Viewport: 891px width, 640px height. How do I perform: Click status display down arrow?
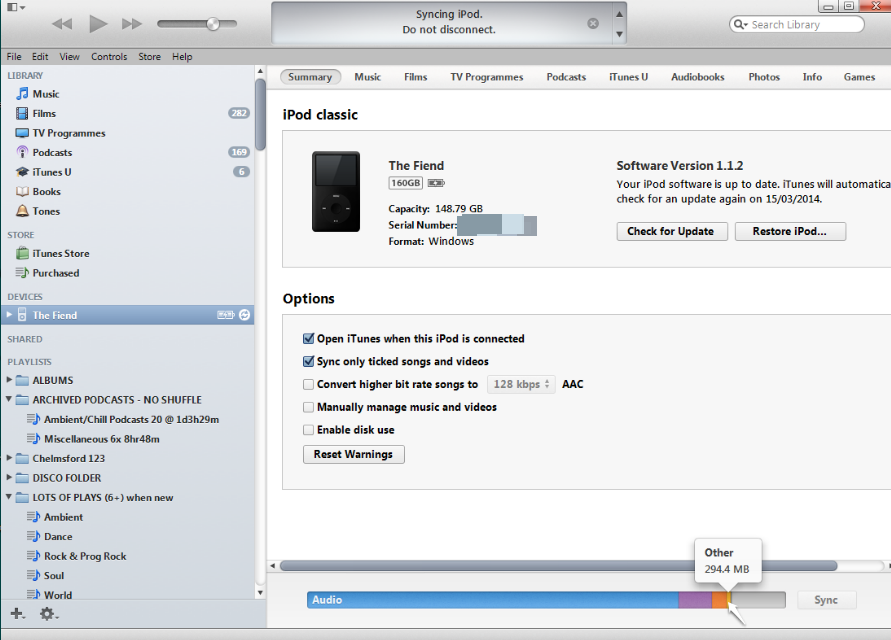pos(619,34)
